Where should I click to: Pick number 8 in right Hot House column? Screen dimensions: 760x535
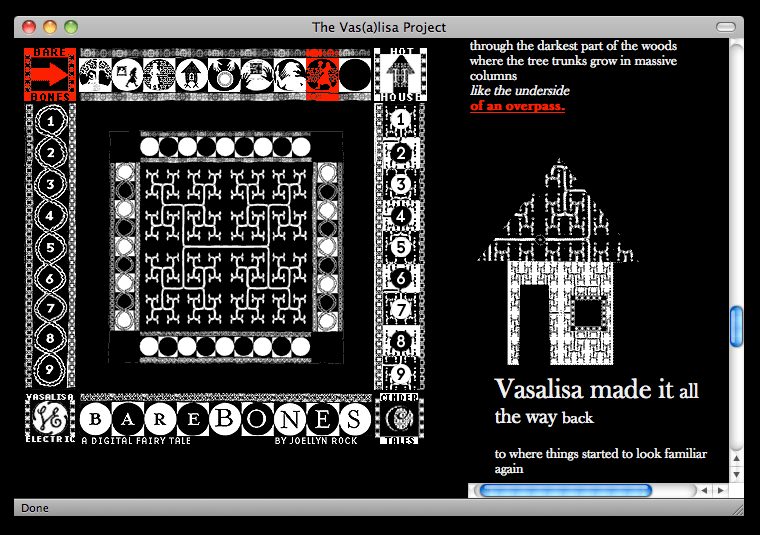coord(400,342)
